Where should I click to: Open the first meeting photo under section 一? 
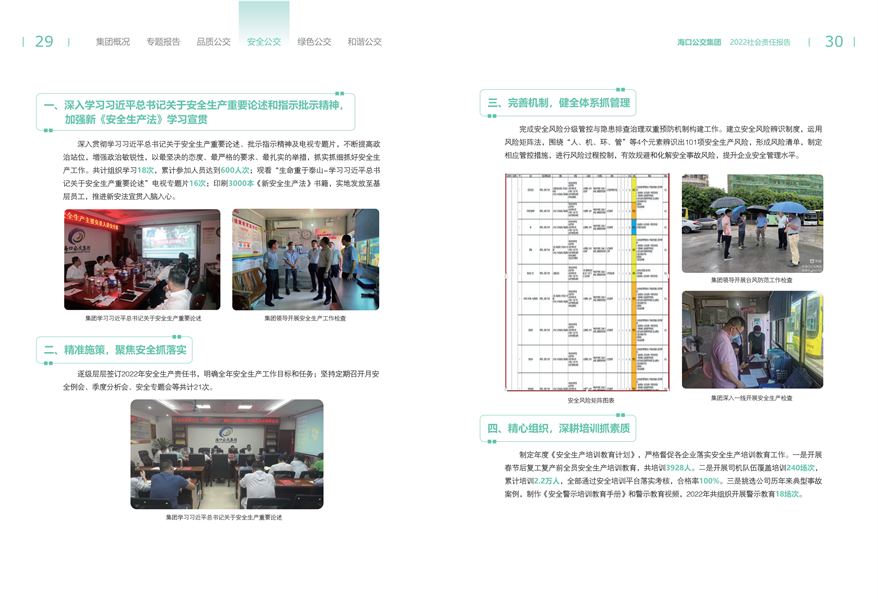click(142, 260)
